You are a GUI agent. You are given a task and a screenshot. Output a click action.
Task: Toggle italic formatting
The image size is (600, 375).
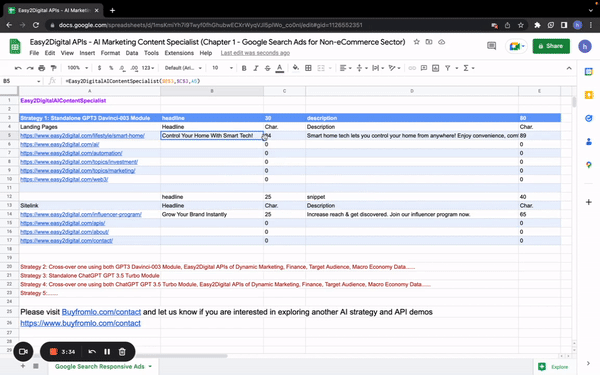point(256,68)
